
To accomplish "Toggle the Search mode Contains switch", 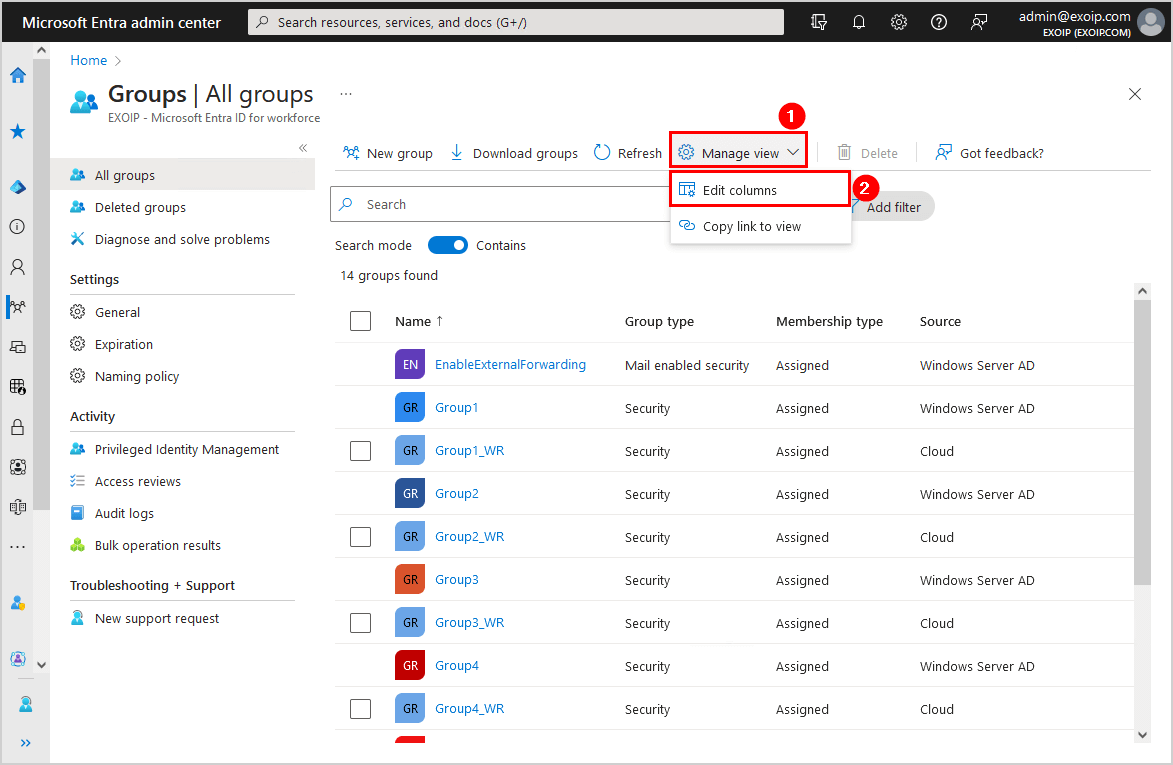I will coord(448,245).
